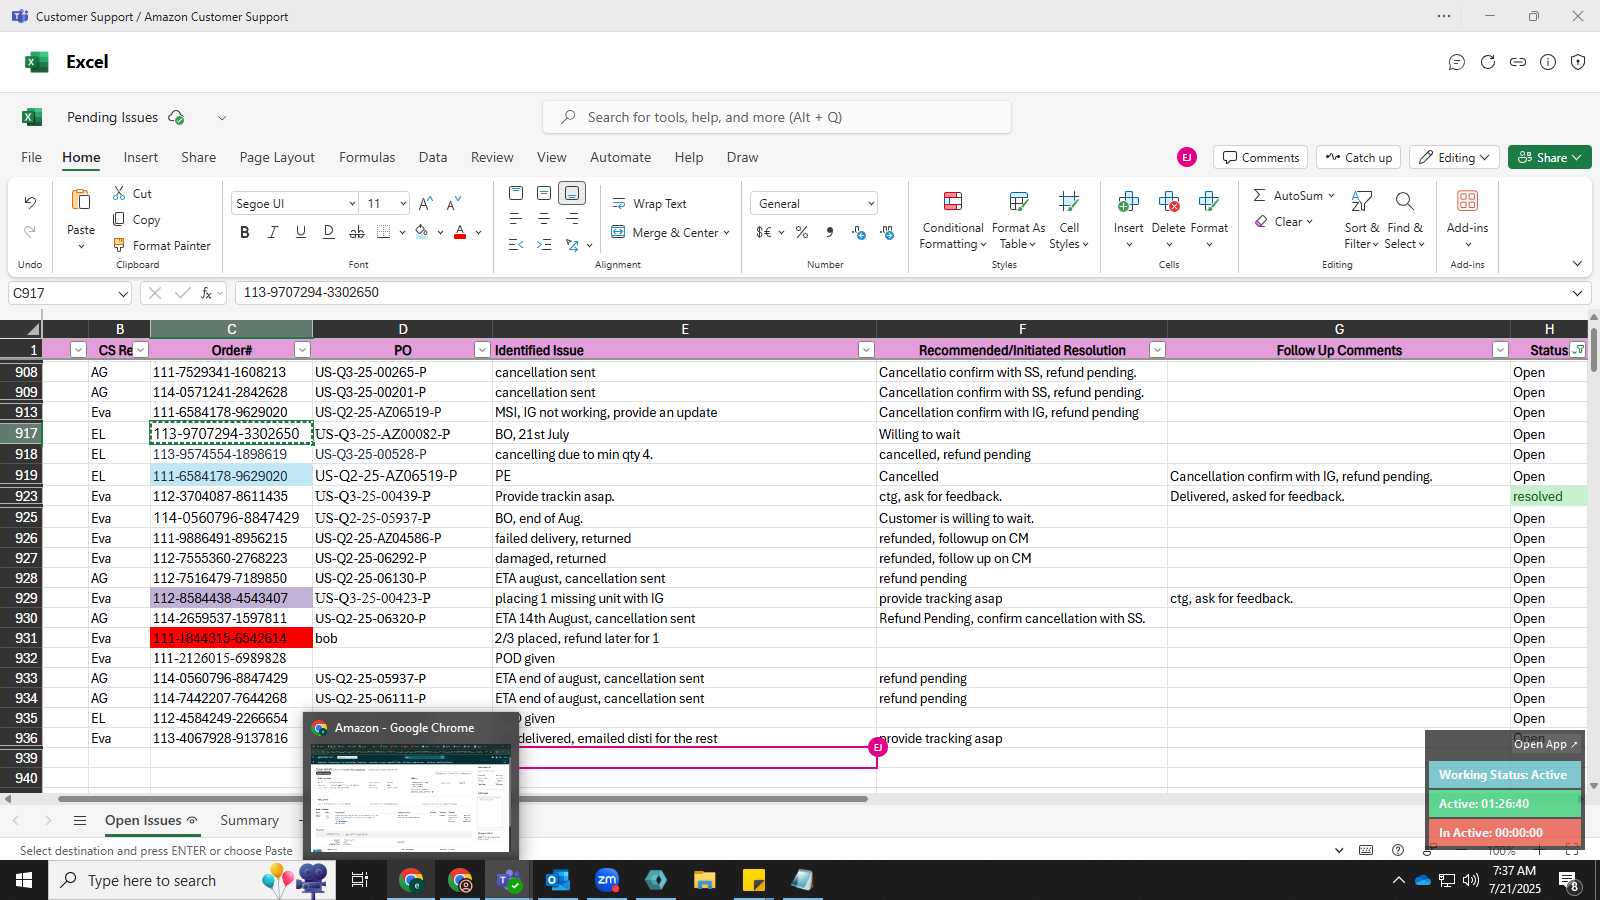The height and width of the screenshot is (900, 1600).
Task: Toggle Bold formatting
Action: (245, 232)
